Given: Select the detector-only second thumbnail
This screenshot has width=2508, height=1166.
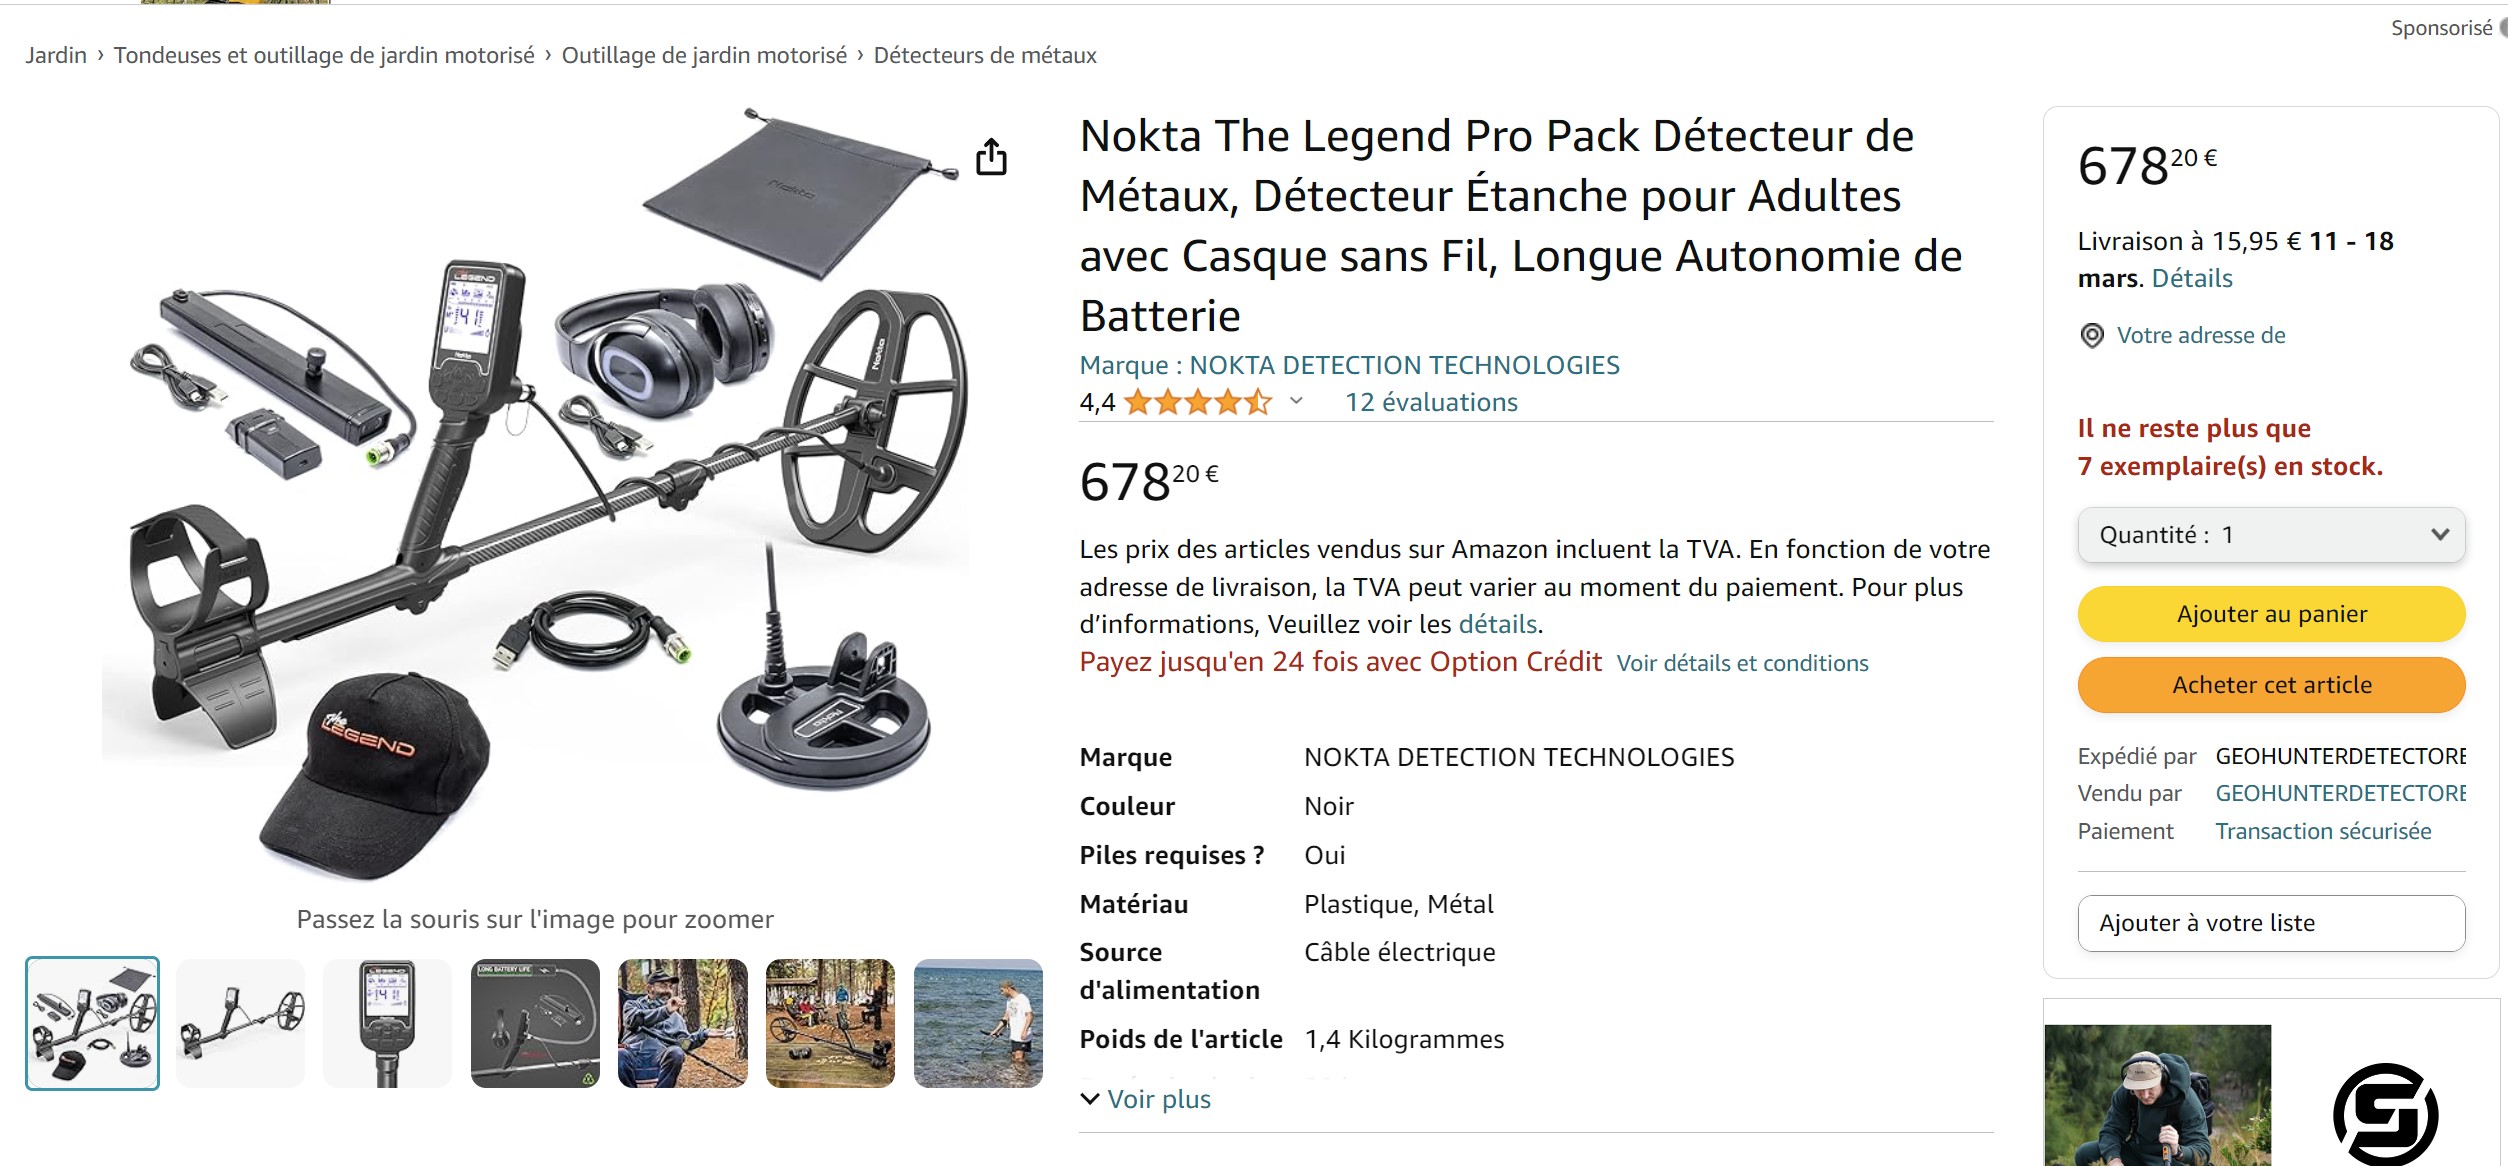Looking at the screenshot, I should tap(240, 1023).
